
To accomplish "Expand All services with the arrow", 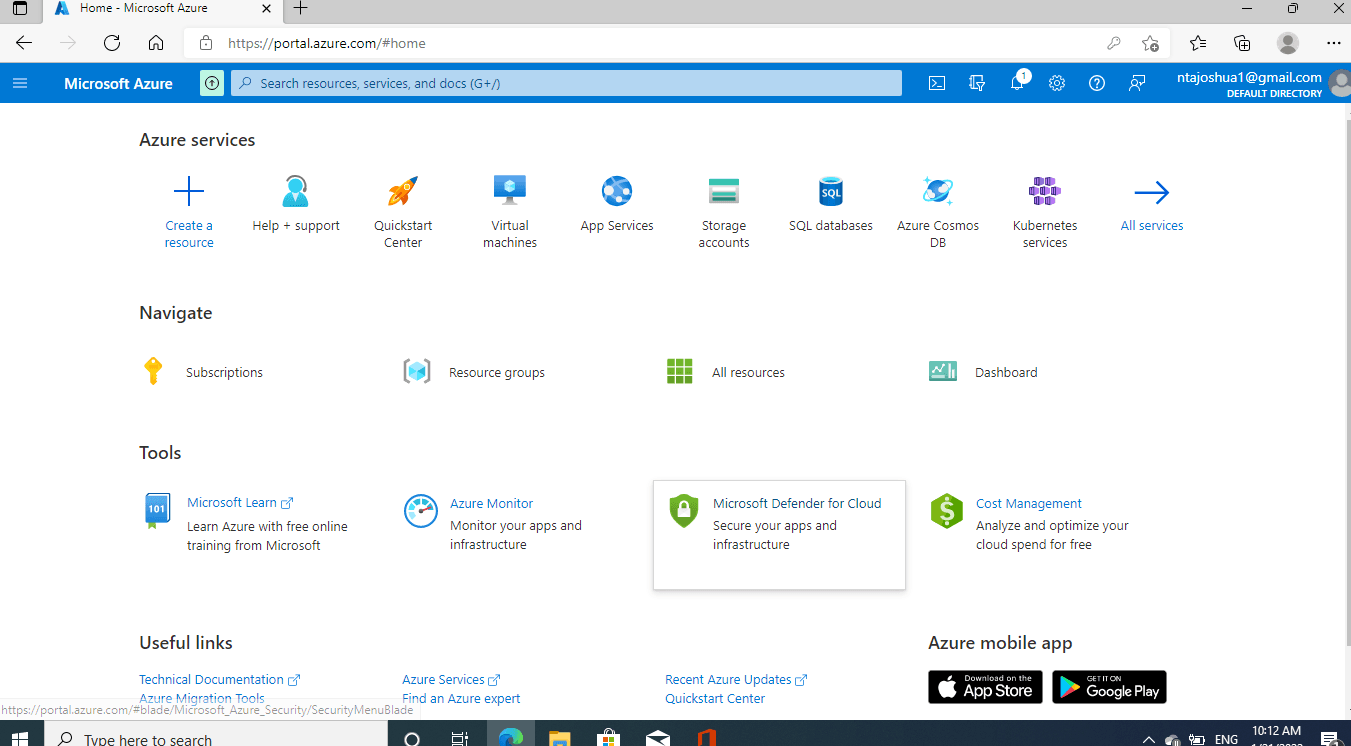I will click(1151, 193).
